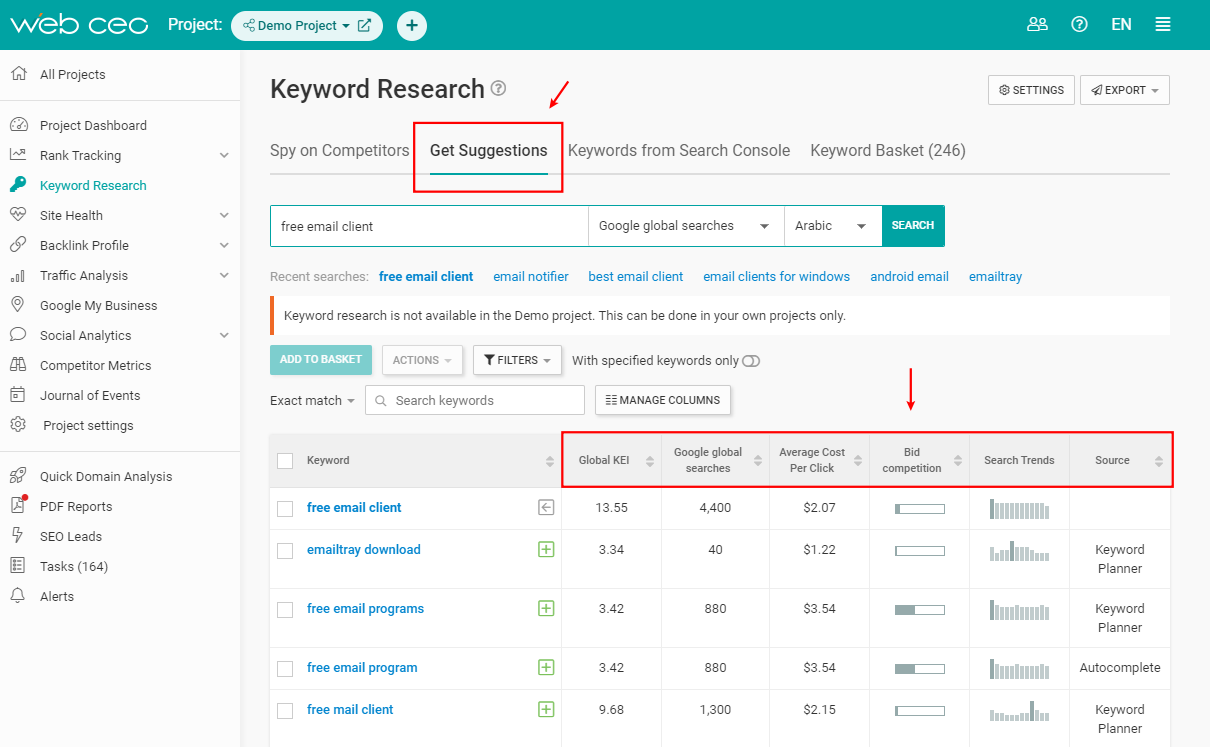Open the Actions dropdown
This screenshot has width=1210, height=747.
tap(422, 360)
